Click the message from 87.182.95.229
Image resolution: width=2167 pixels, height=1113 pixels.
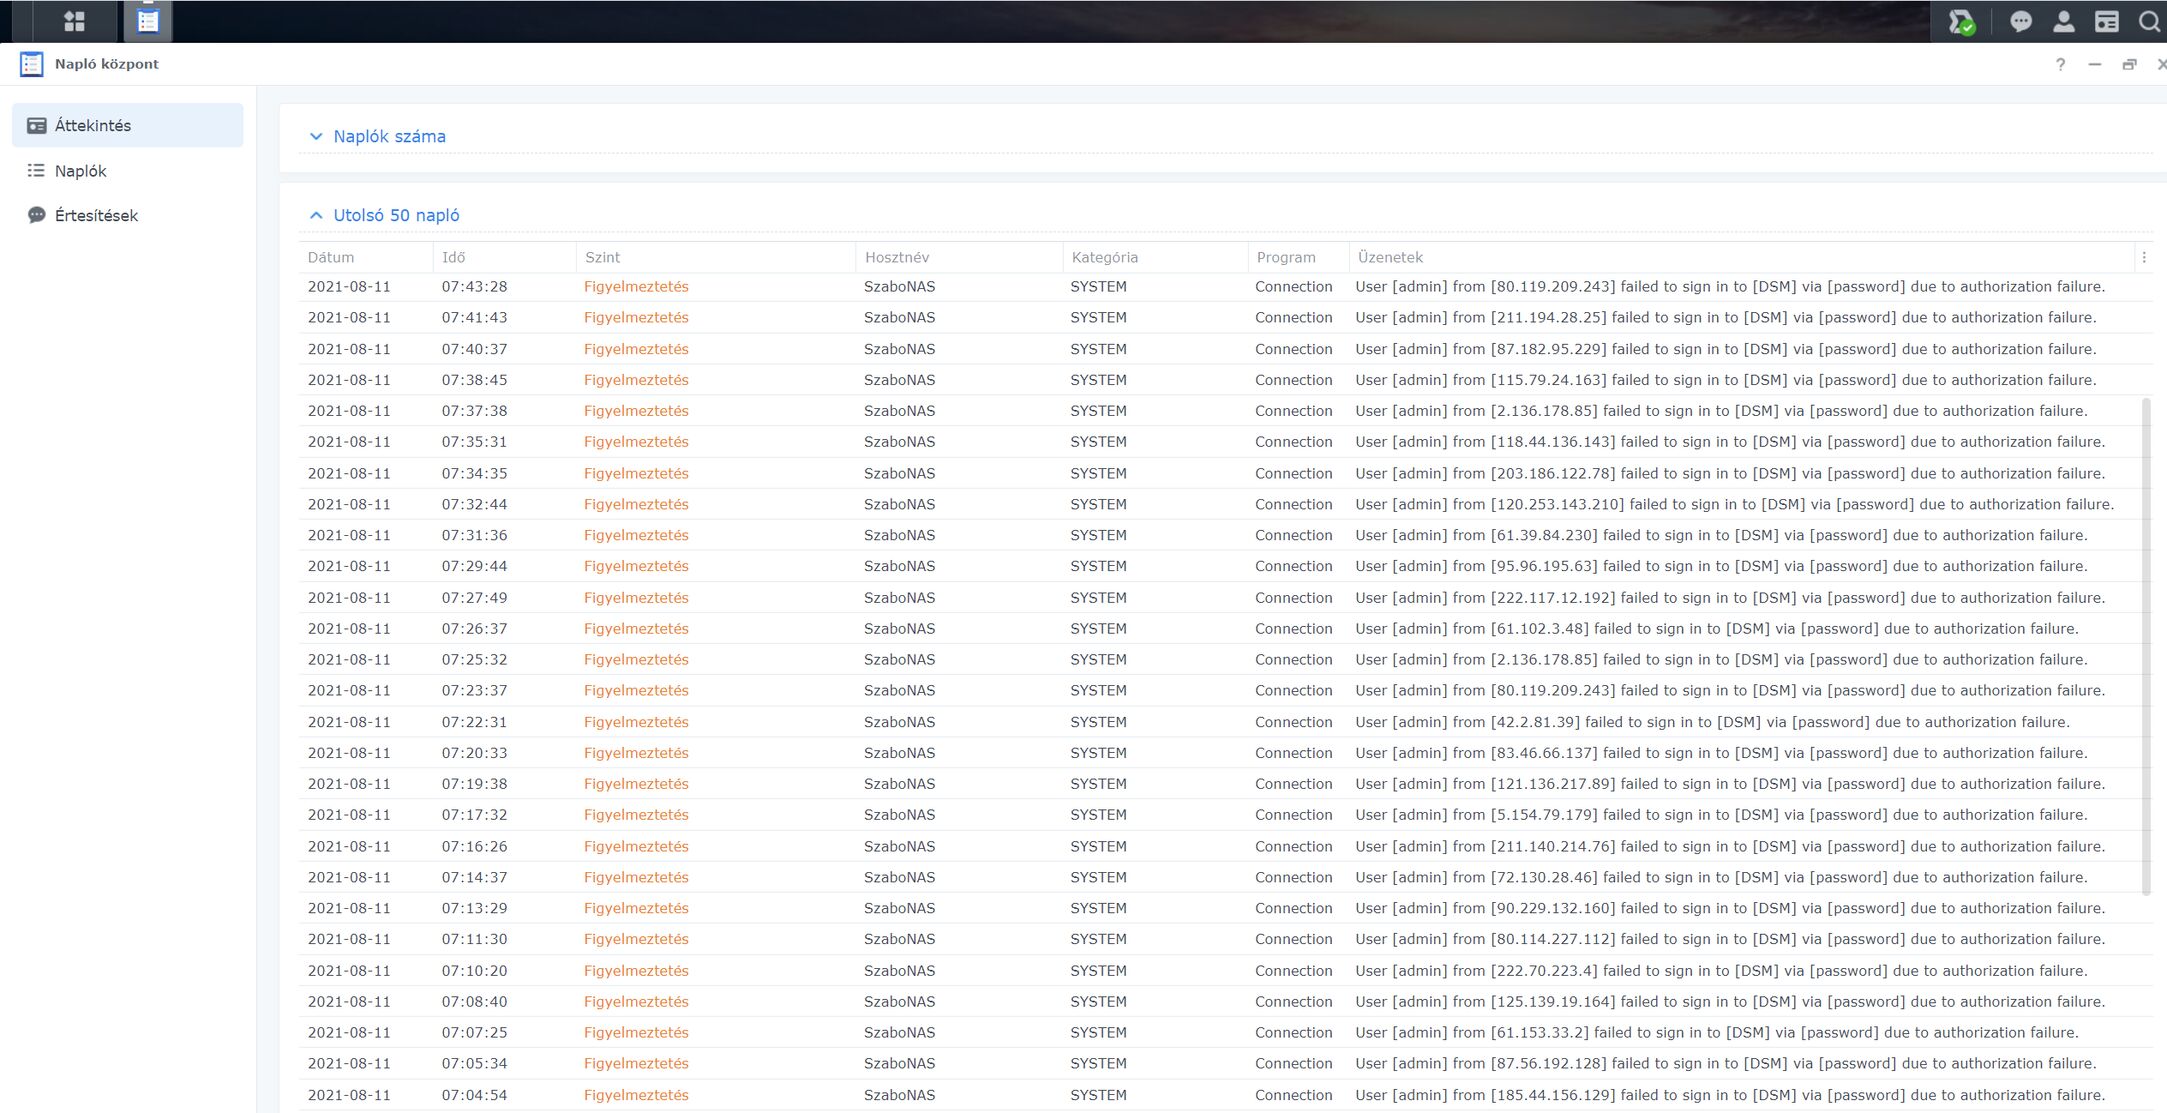pyautogui.click(x=1725, y=349)
